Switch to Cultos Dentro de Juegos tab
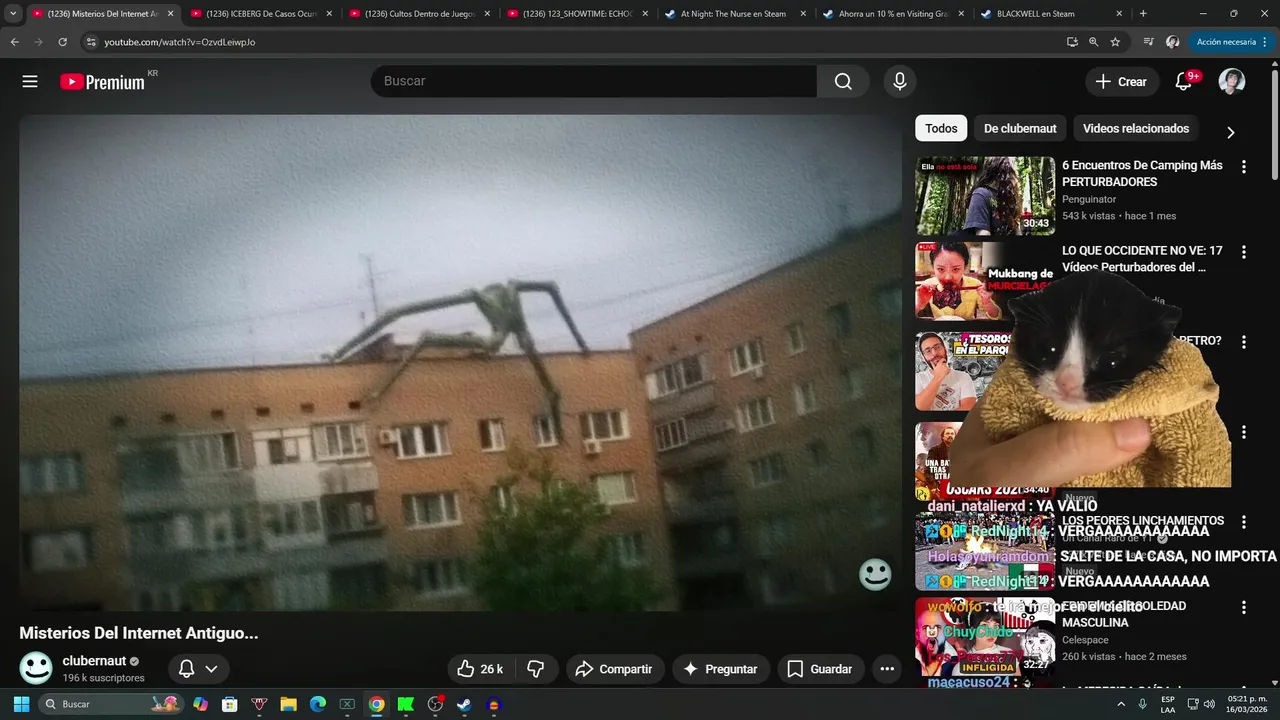1280x720 pixels. point(419,14)
